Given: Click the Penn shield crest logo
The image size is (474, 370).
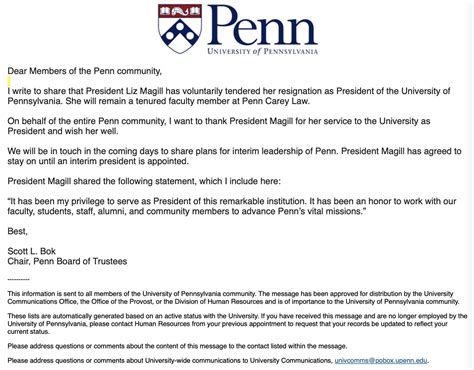Looking at the screenshot, I should pyautogui.click(x=180, y=29).
